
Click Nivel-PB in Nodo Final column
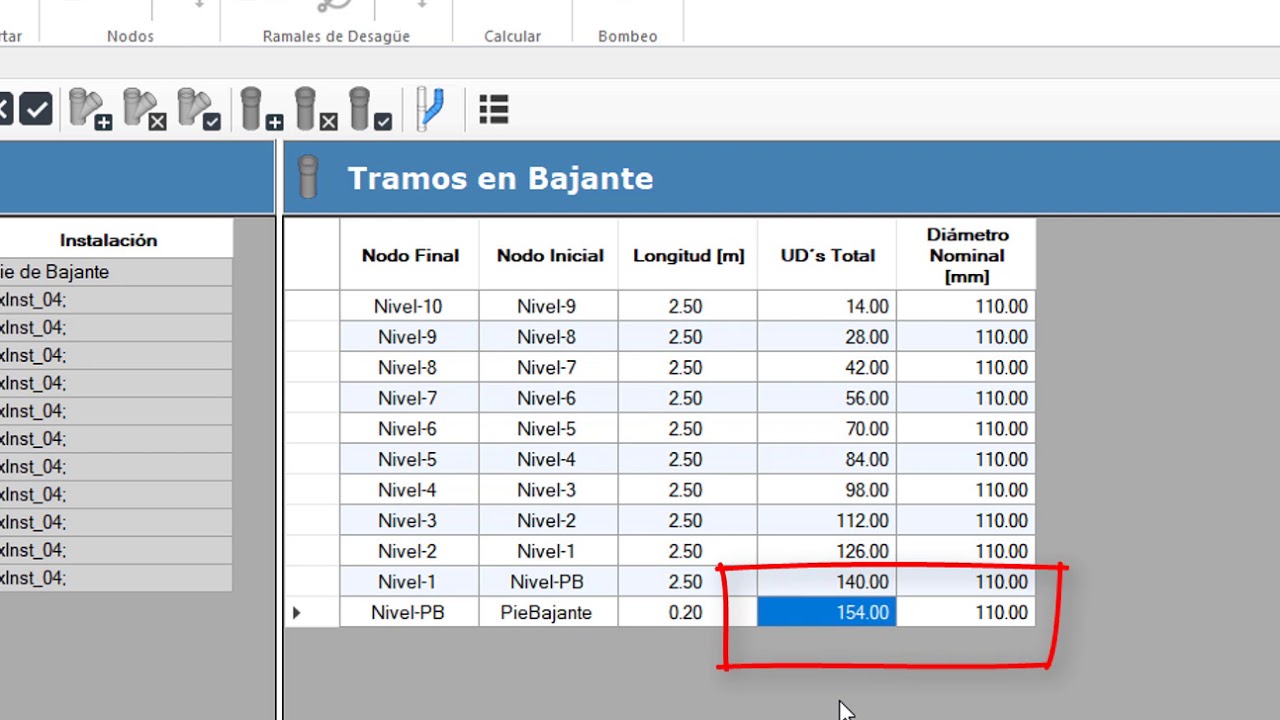point(410,612)
